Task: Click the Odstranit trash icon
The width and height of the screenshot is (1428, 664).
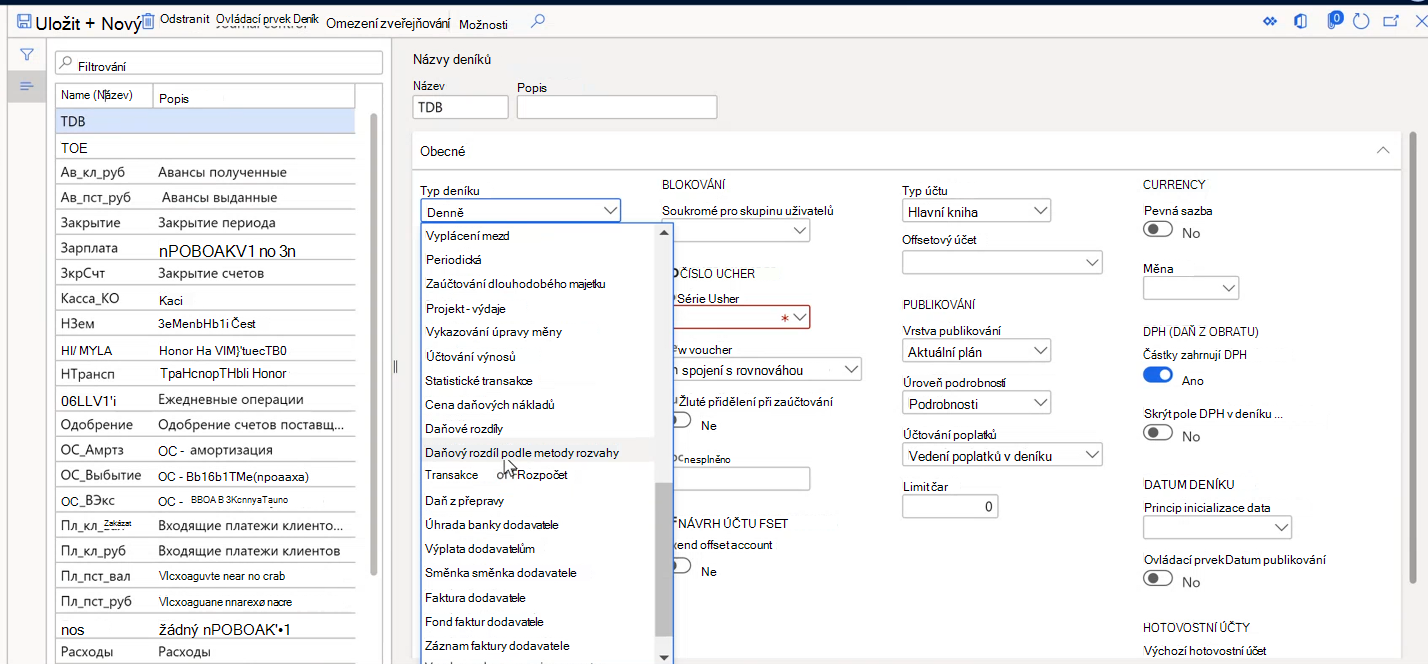Action: (x=148, y=21)
